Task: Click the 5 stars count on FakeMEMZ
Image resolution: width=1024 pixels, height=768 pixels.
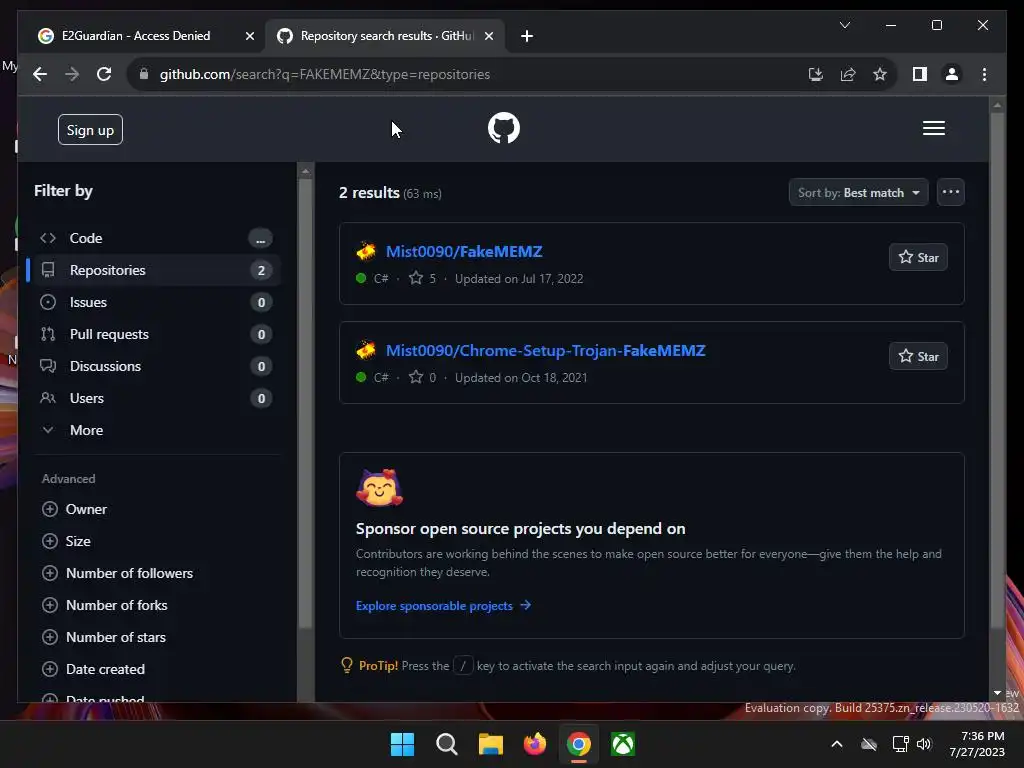Action: coord(423,279)
